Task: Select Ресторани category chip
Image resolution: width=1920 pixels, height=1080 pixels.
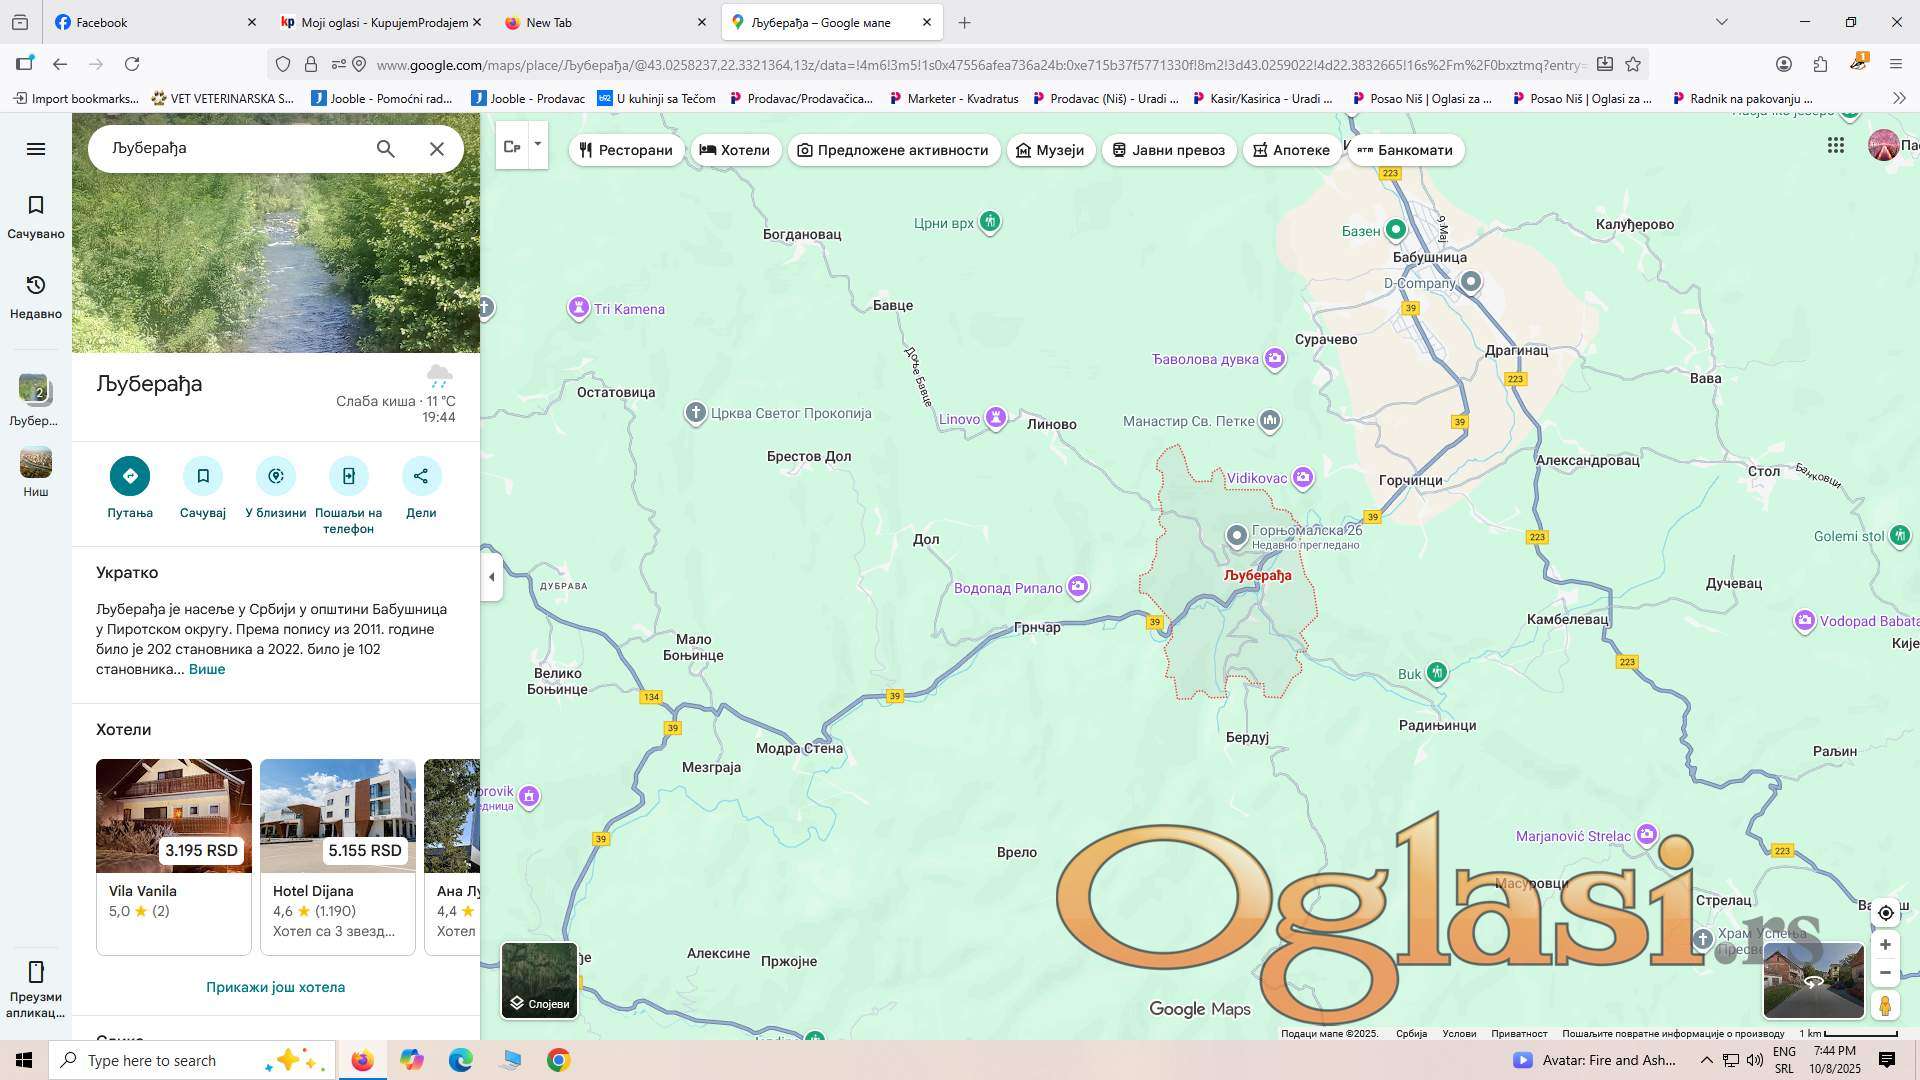Action: click(626, 150)
